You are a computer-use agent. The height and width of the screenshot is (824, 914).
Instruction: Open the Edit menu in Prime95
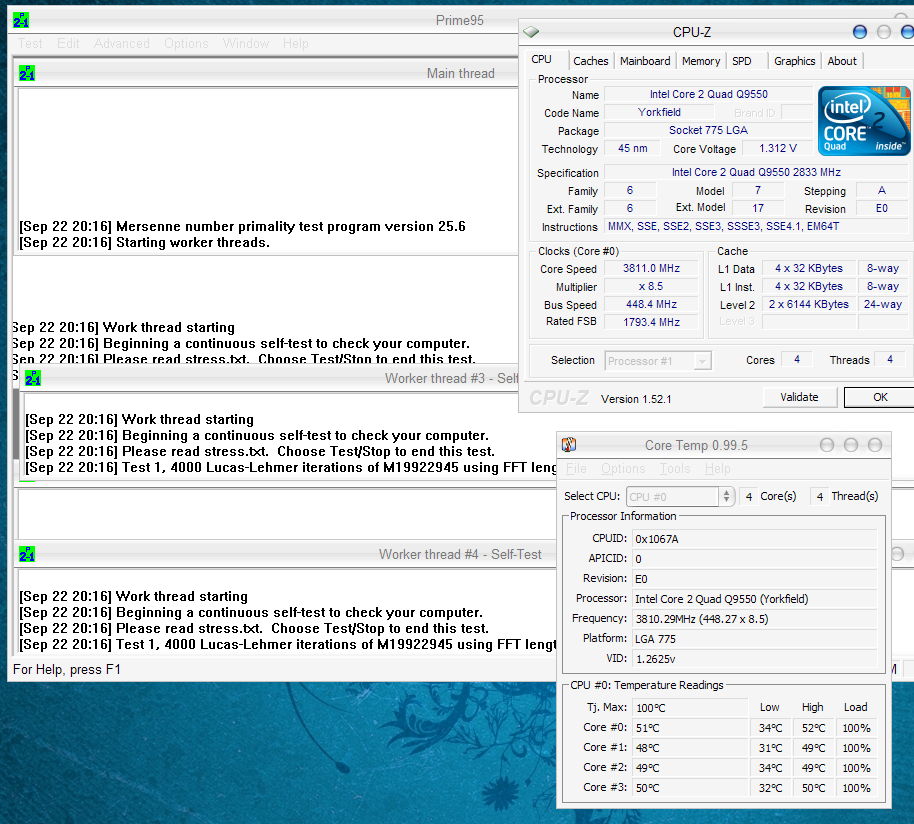68,44
